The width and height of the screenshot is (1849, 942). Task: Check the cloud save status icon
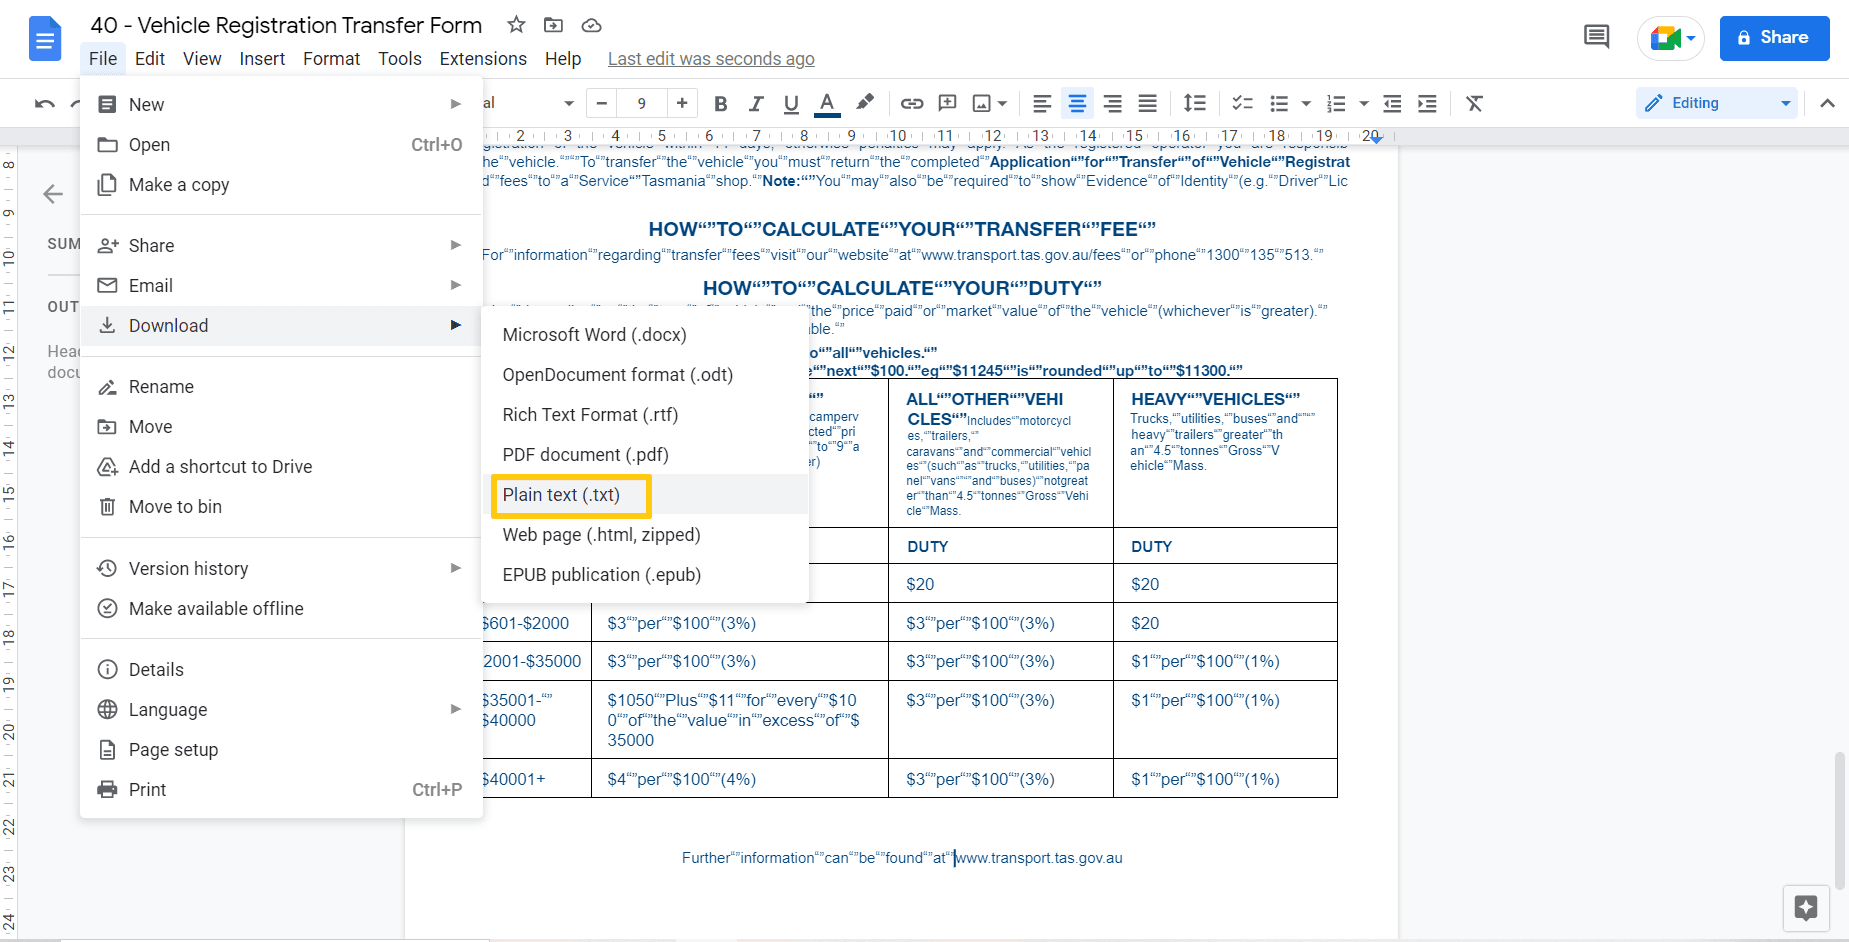(x=591, y=25)
